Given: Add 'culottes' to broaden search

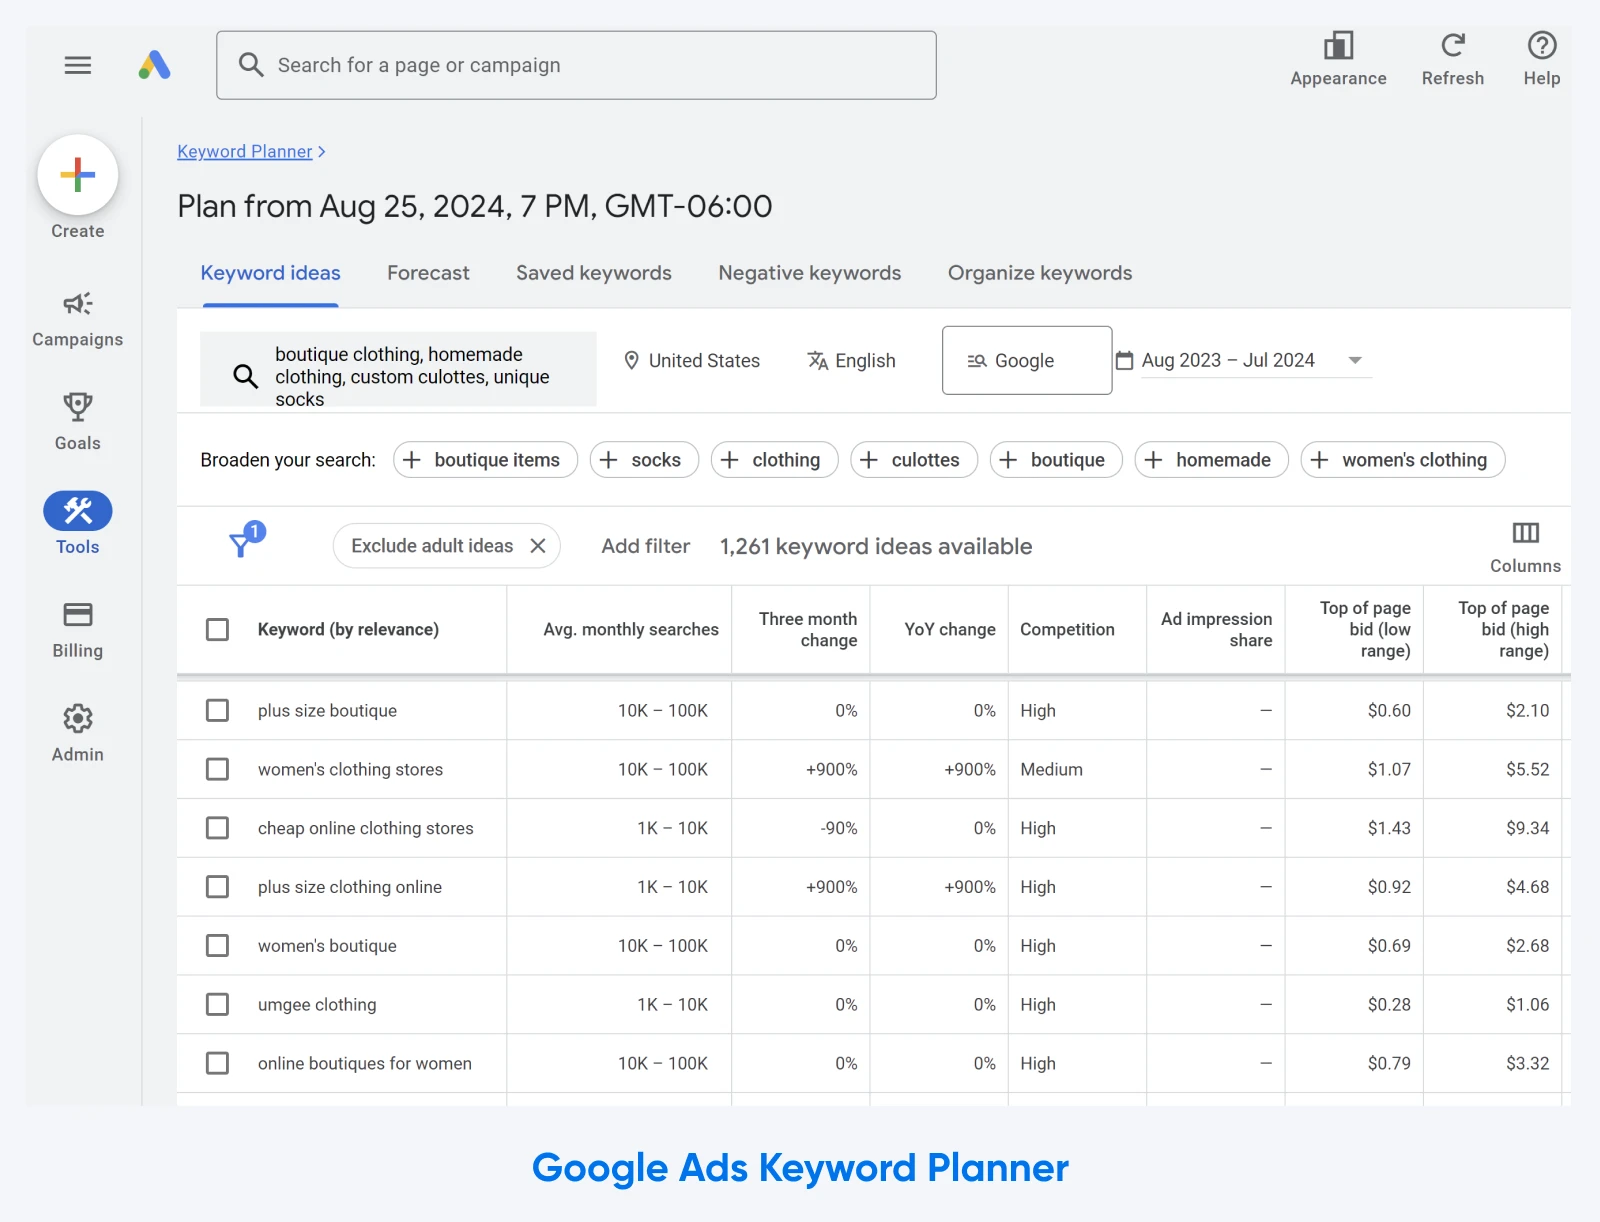Looking at the screenshot, I should 914,460.
